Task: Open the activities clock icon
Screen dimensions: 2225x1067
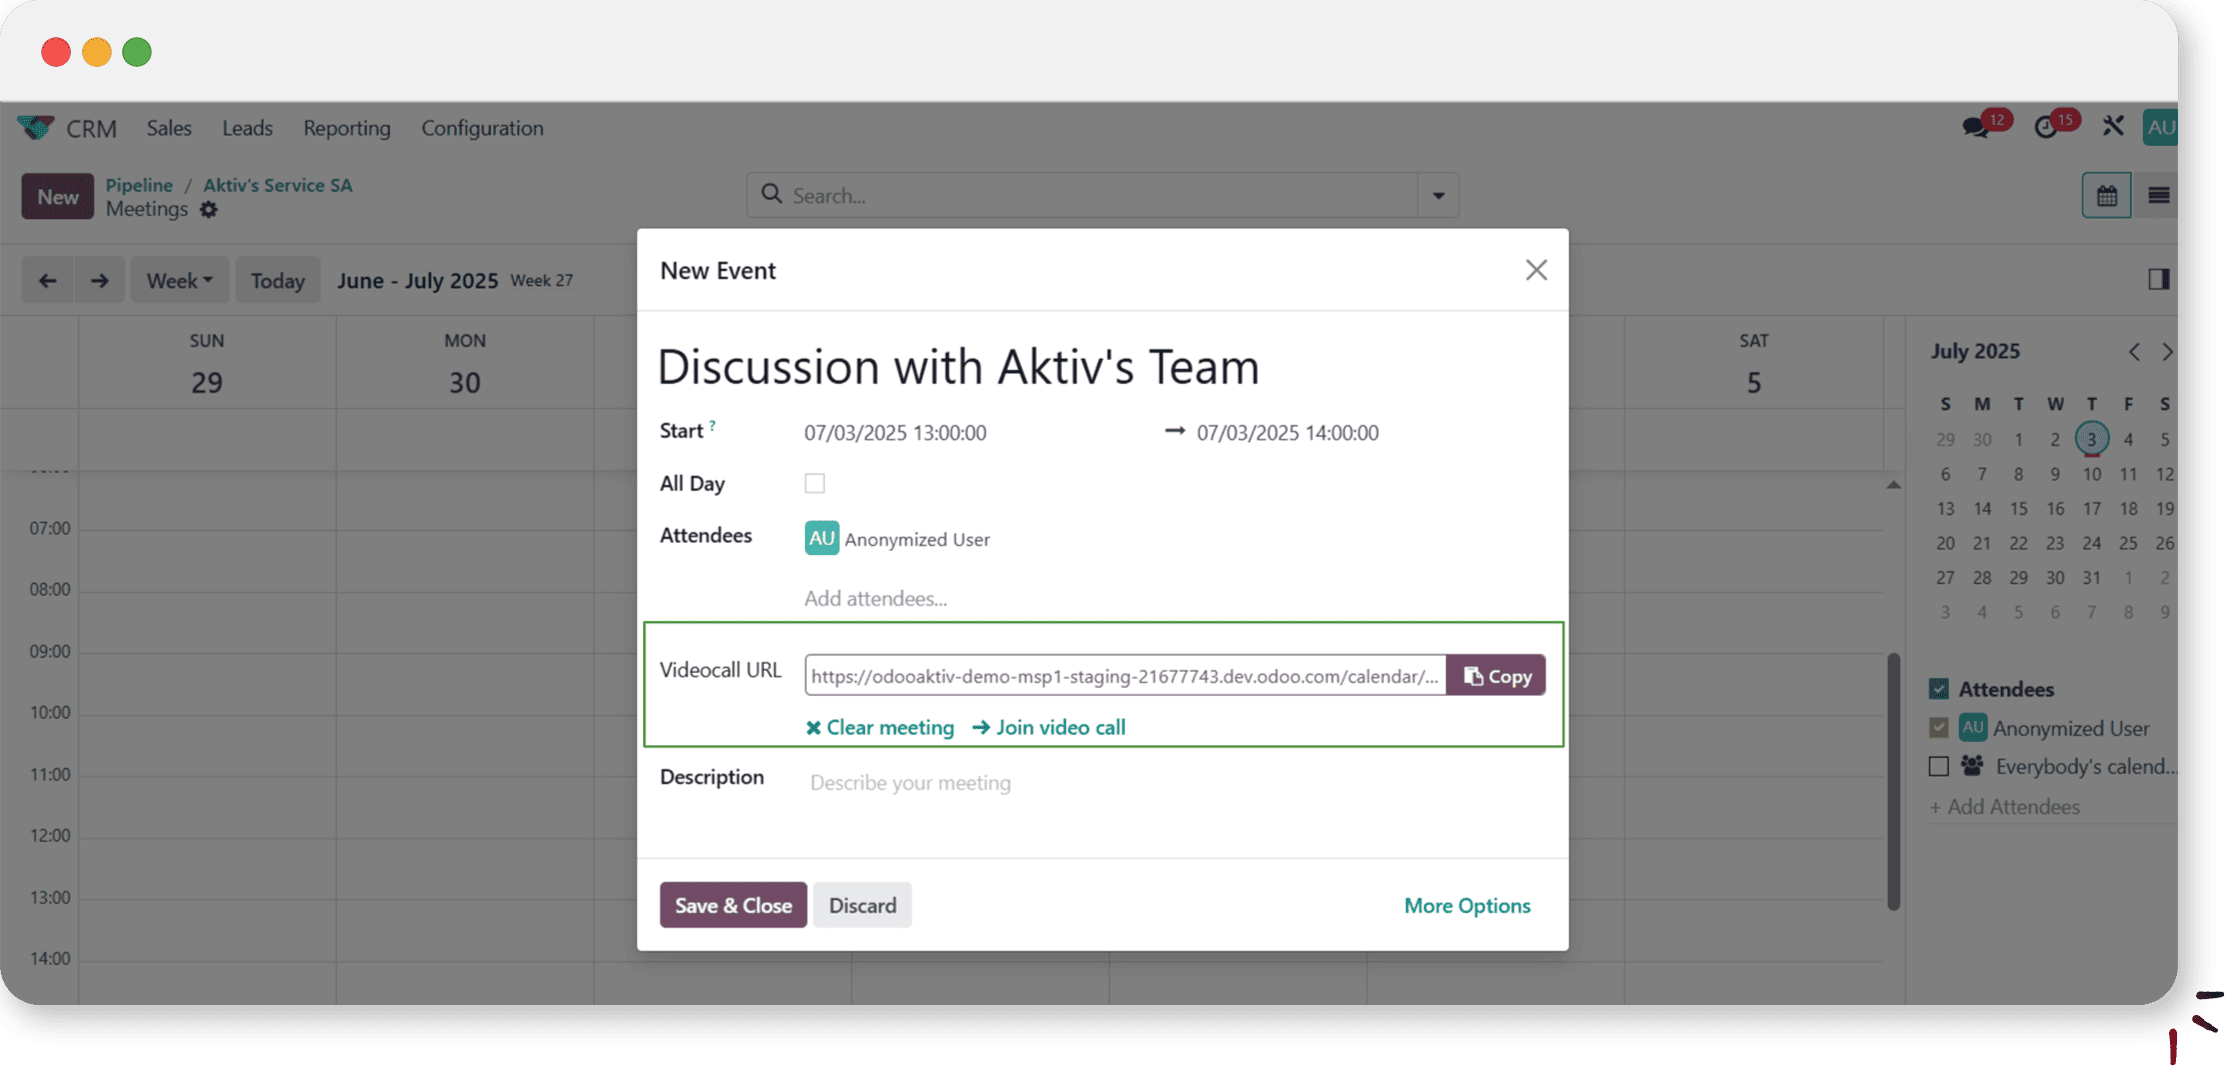Action: [x=2046, y=128]
